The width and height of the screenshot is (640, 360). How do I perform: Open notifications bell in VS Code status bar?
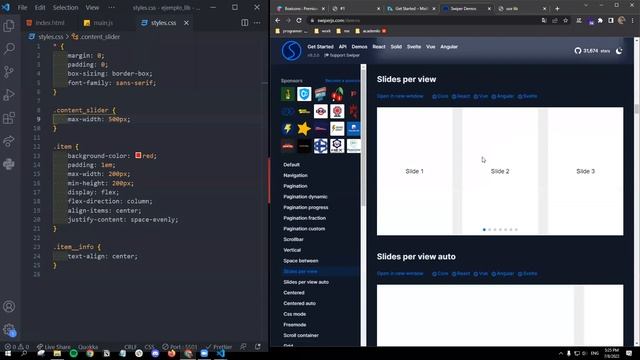[x=258, y=347]
